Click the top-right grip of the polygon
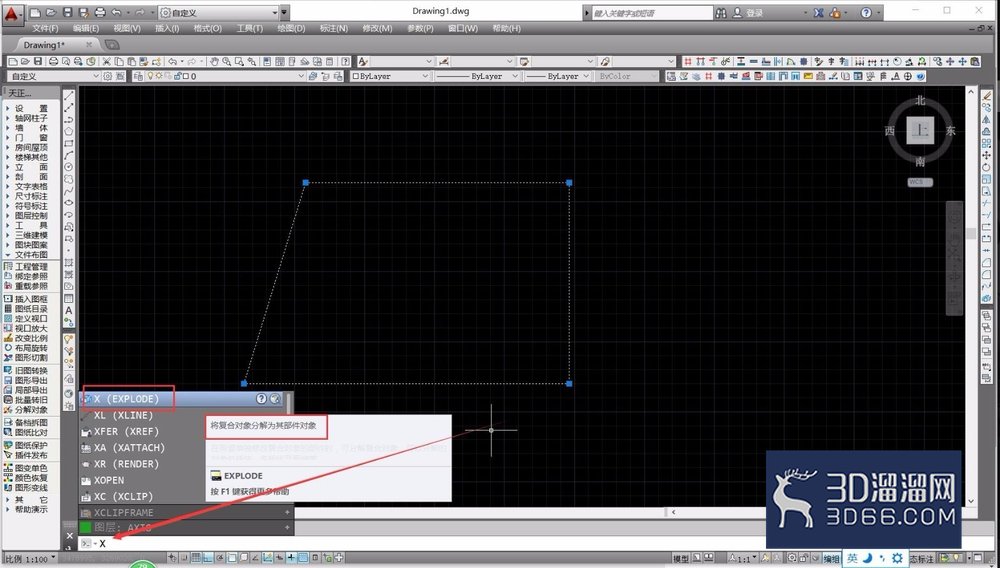The width and height of the screenshot is (1000, 568). tap(569, 183)
